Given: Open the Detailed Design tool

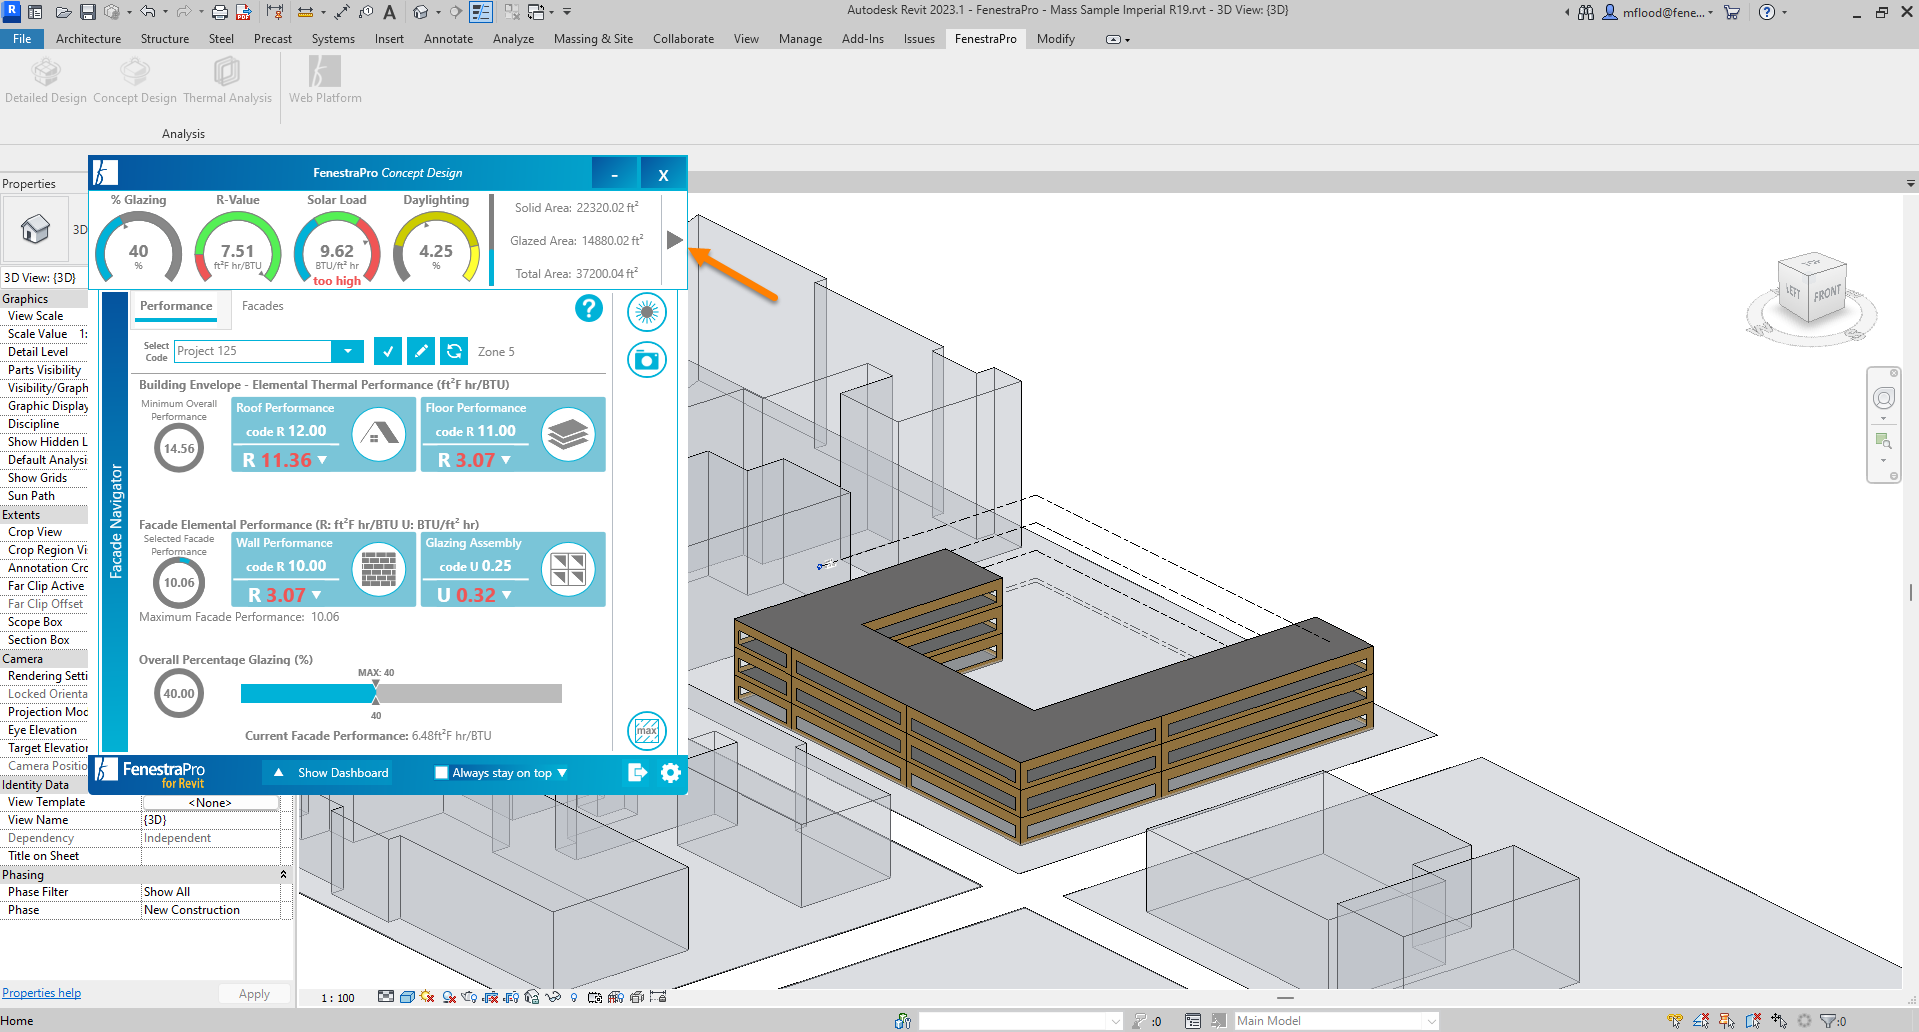Looking at the screenshot, I should click(x=46, y=80).
